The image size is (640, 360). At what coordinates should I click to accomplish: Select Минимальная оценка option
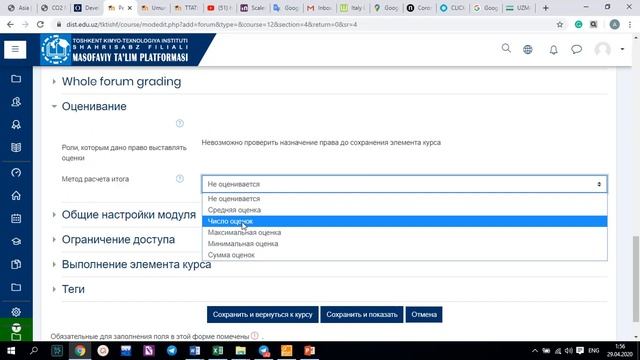(404, 244)
